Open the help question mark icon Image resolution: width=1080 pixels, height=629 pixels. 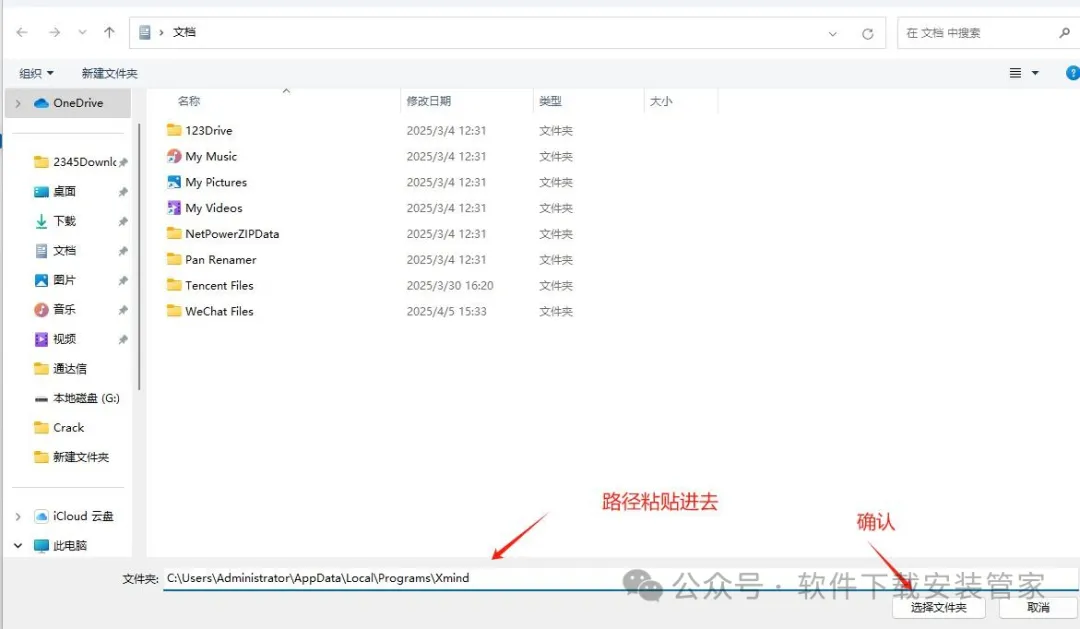coord(1072,73)
